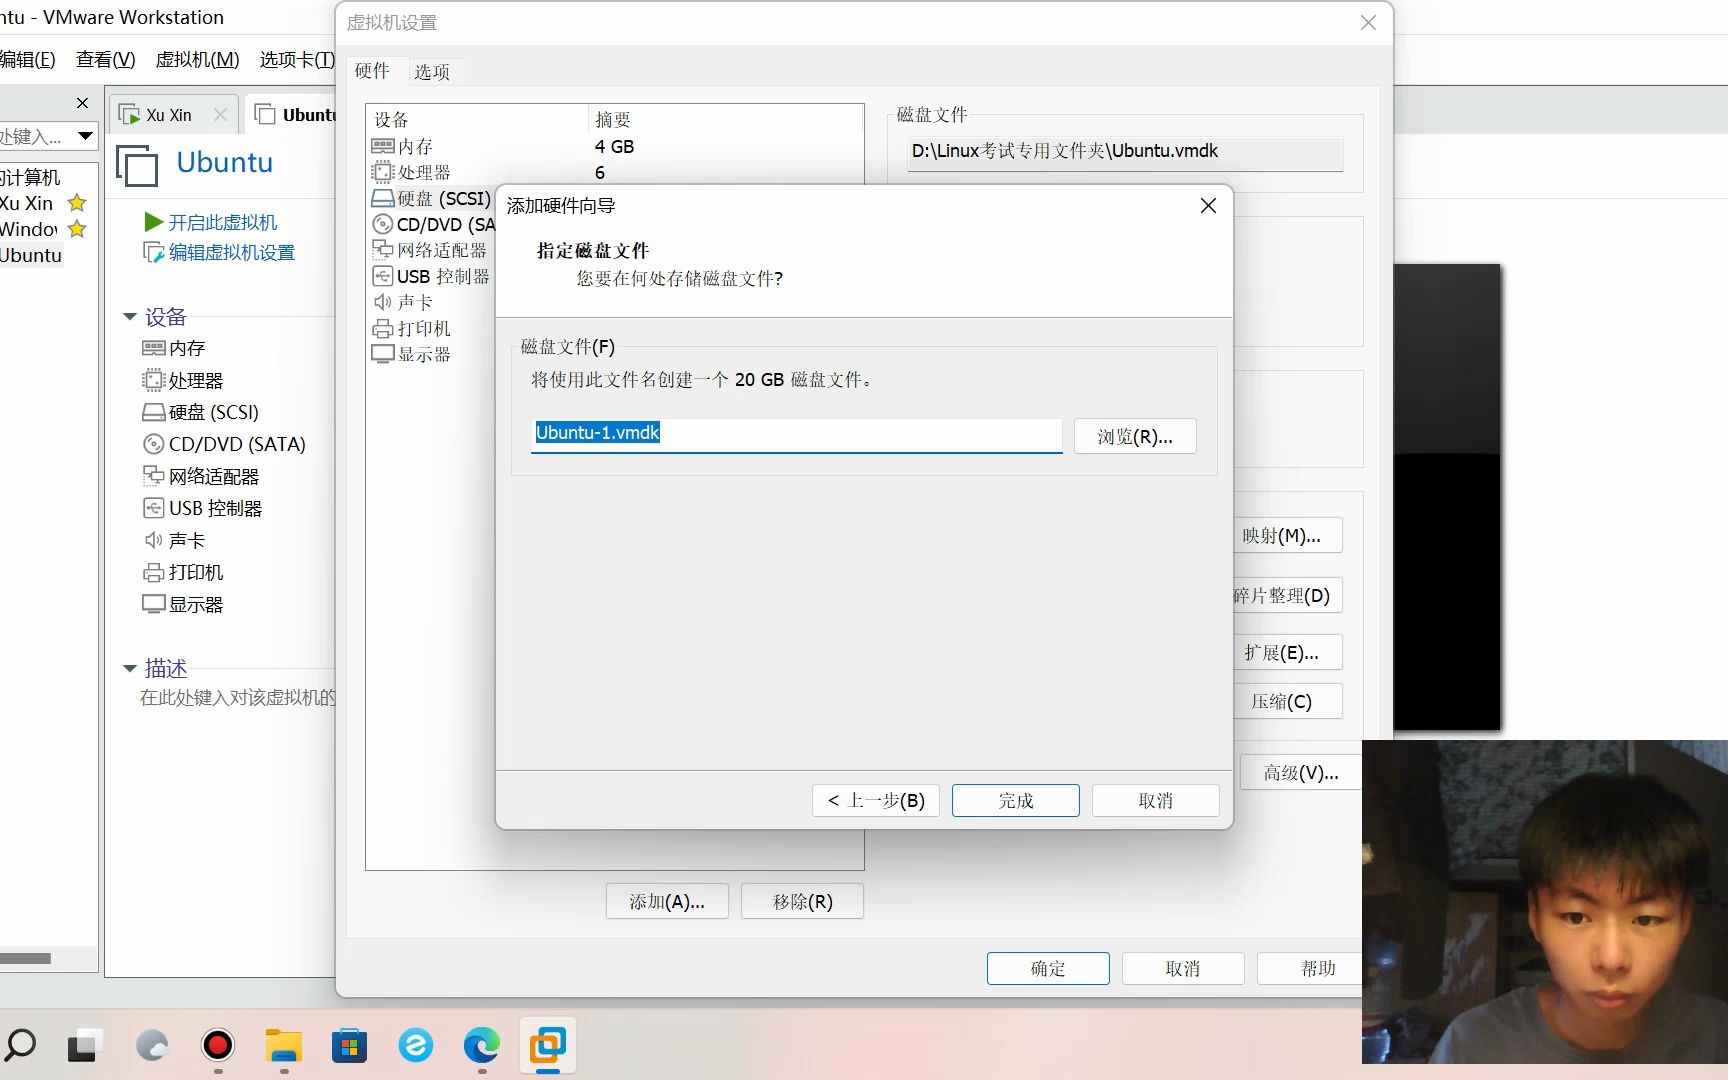Click the Ubuntu-1.vmdk disk file field
Viewport: 1728px width, 1080px height.
[x=796, y=434]
